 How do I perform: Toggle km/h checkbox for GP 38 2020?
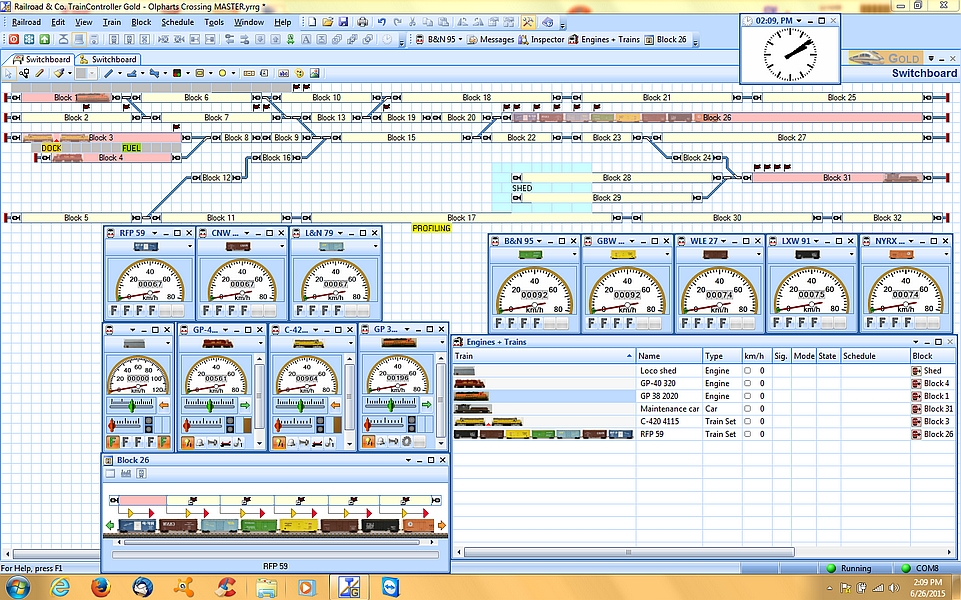coord(747,396)
